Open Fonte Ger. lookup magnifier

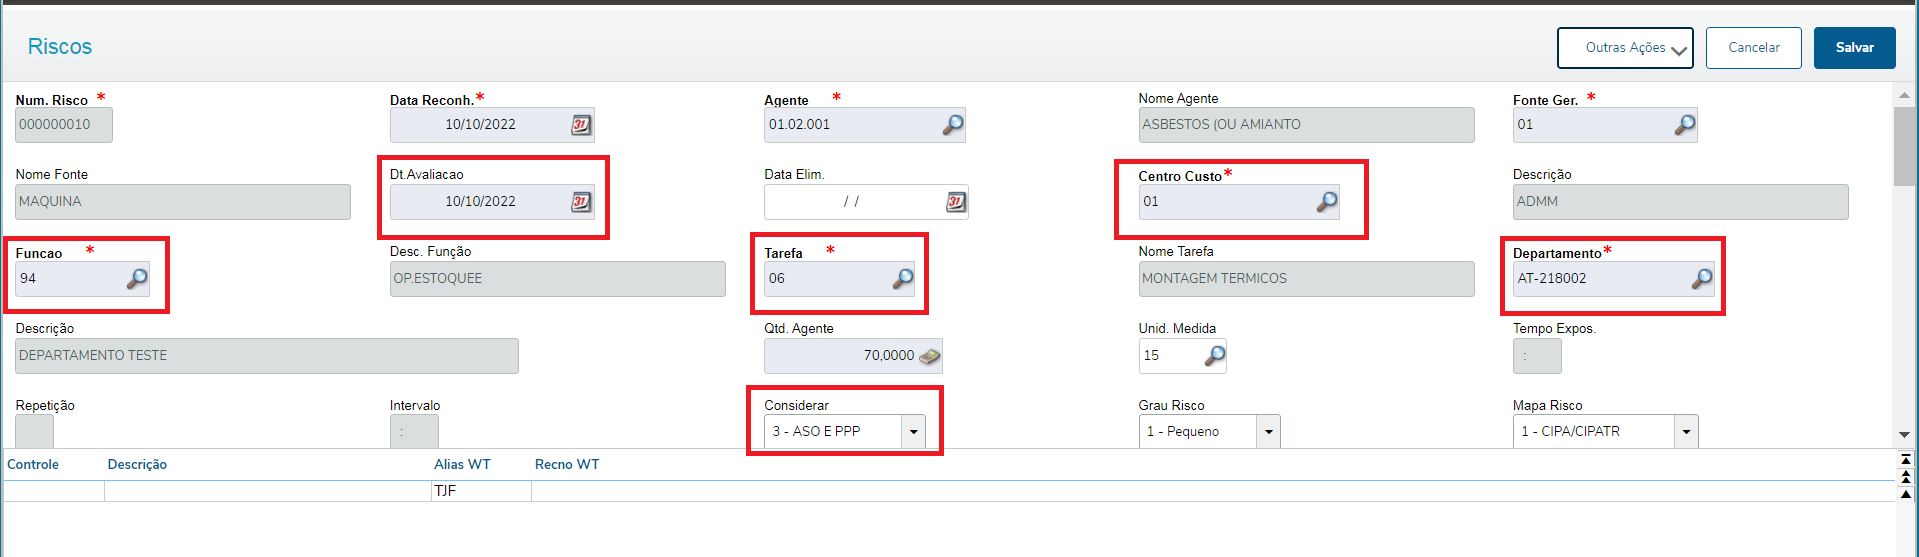1685,125
